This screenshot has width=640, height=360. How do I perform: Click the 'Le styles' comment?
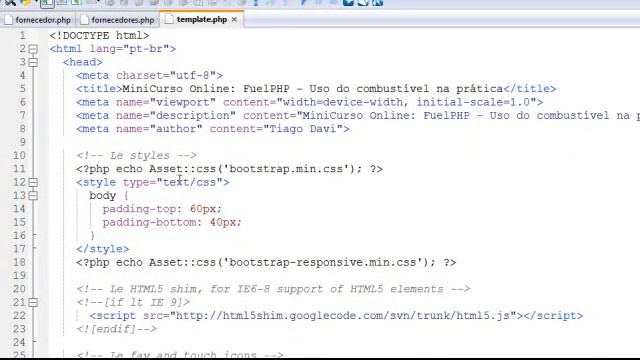click(136, 156)
